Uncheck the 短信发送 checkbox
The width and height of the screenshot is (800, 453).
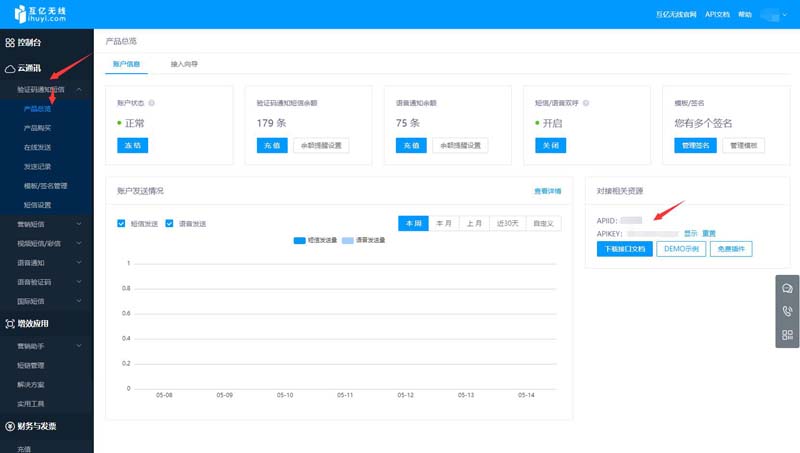tap(122, 223)
